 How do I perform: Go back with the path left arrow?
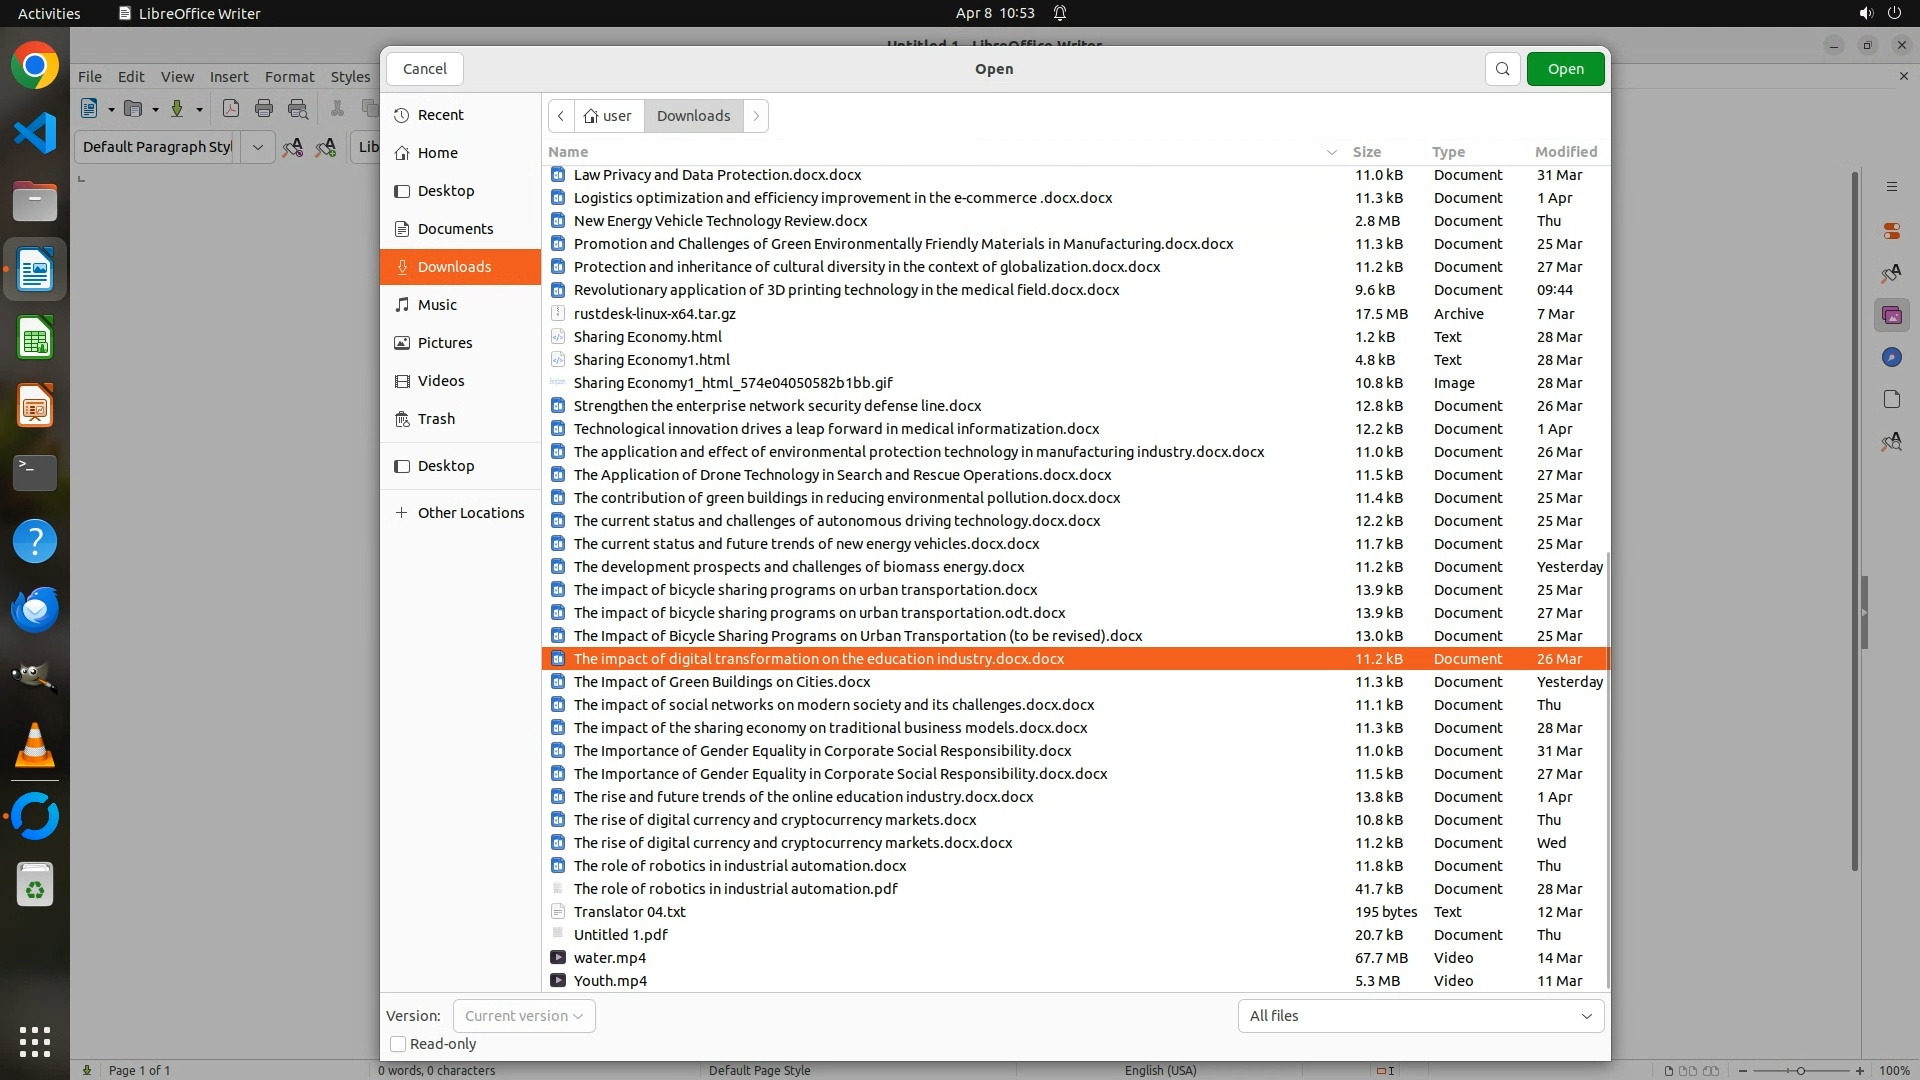pyautogui.click(x=561, y=116)
